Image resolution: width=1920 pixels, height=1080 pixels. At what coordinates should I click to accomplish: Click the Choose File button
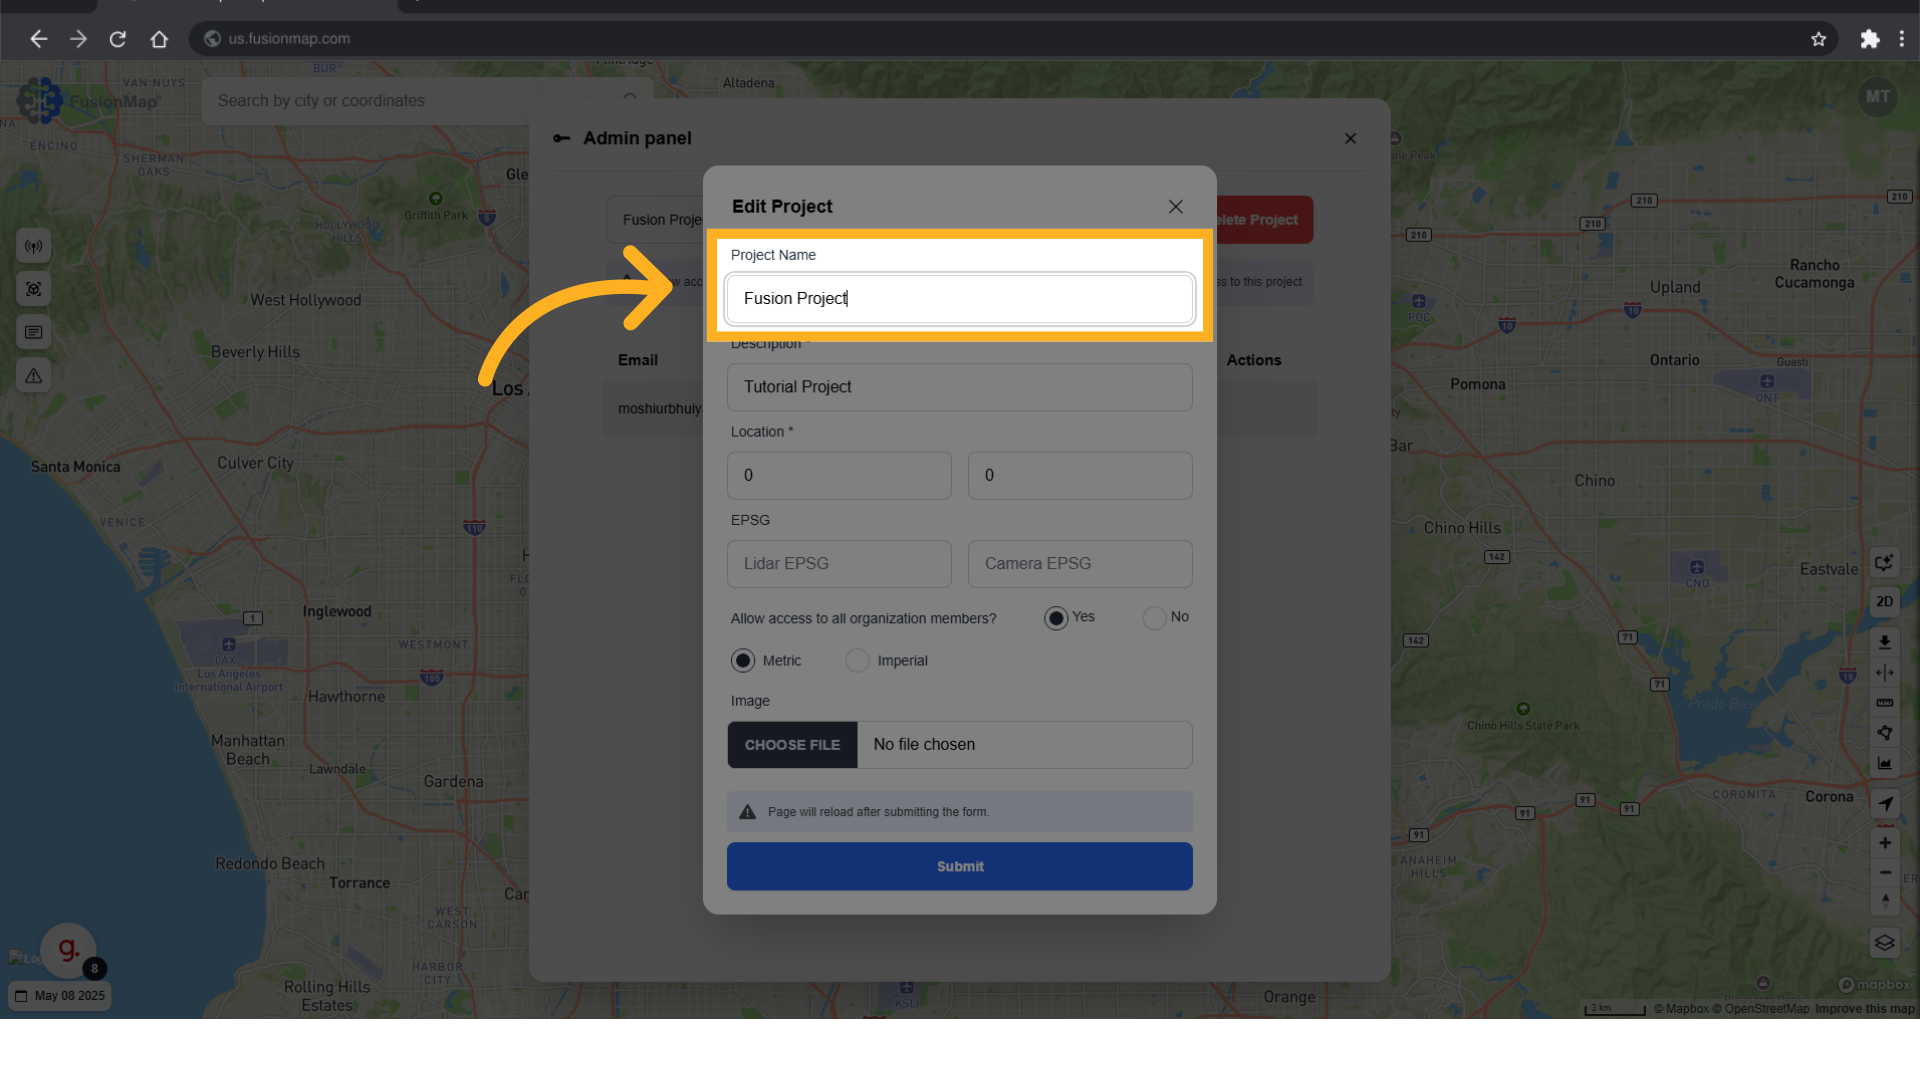pyautogui.click(x=792, y=745)
